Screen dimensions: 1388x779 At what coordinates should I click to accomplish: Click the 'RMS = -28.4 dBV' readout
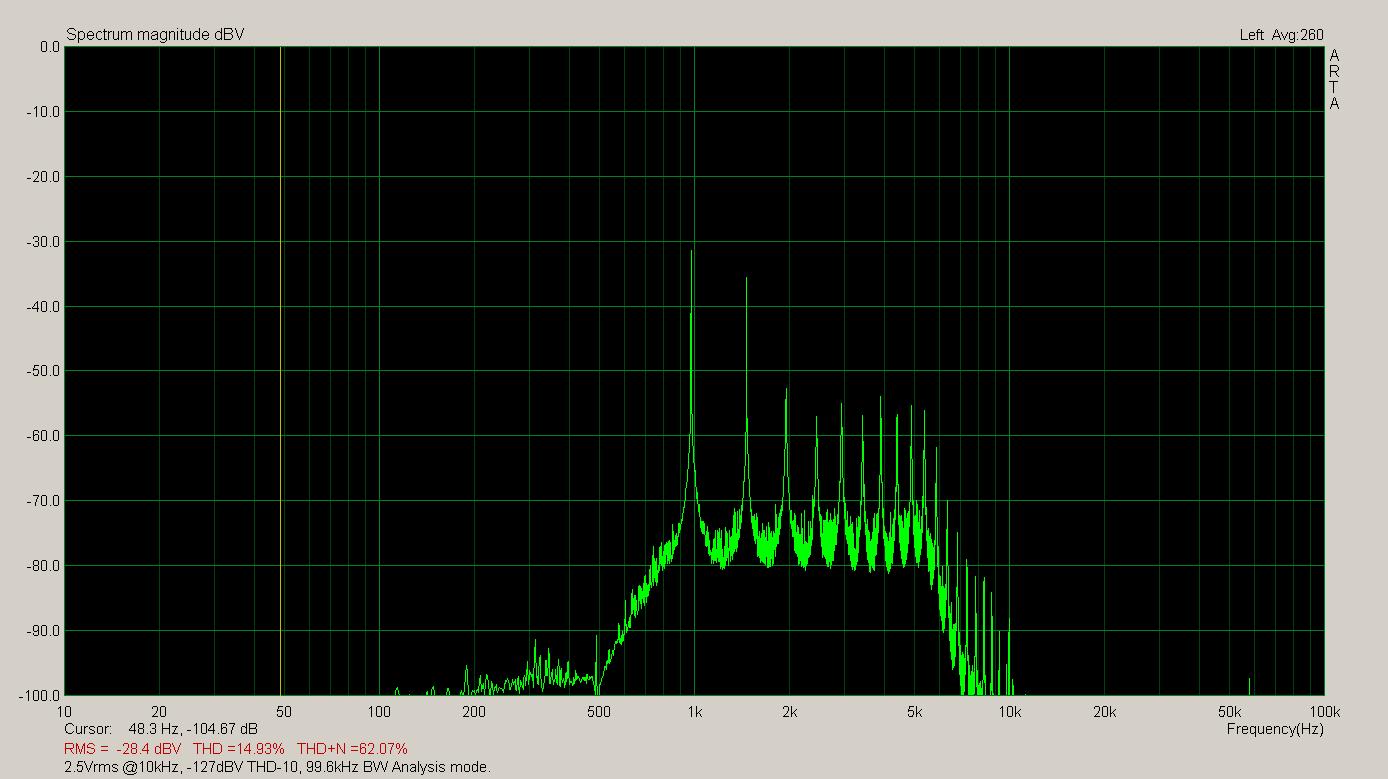click(122, 748)
